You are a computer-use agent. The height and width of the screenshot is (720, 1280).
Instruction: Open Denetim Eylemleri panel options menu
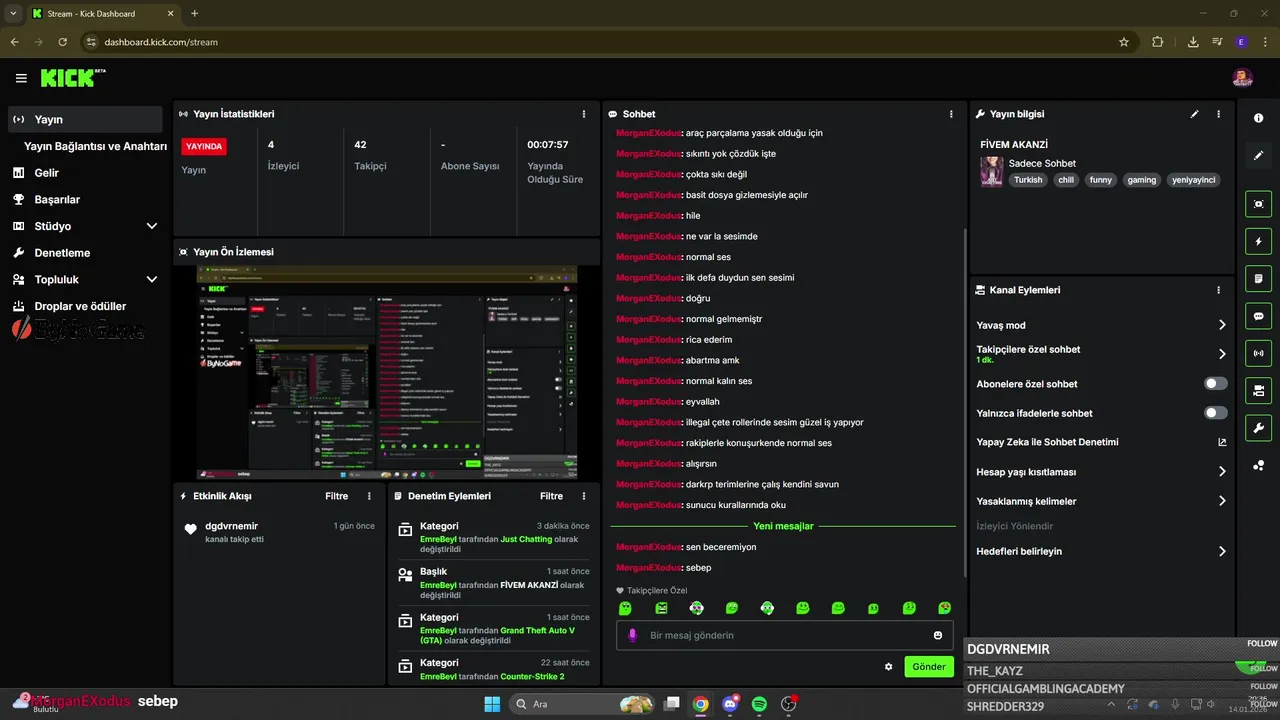(584, 496)
